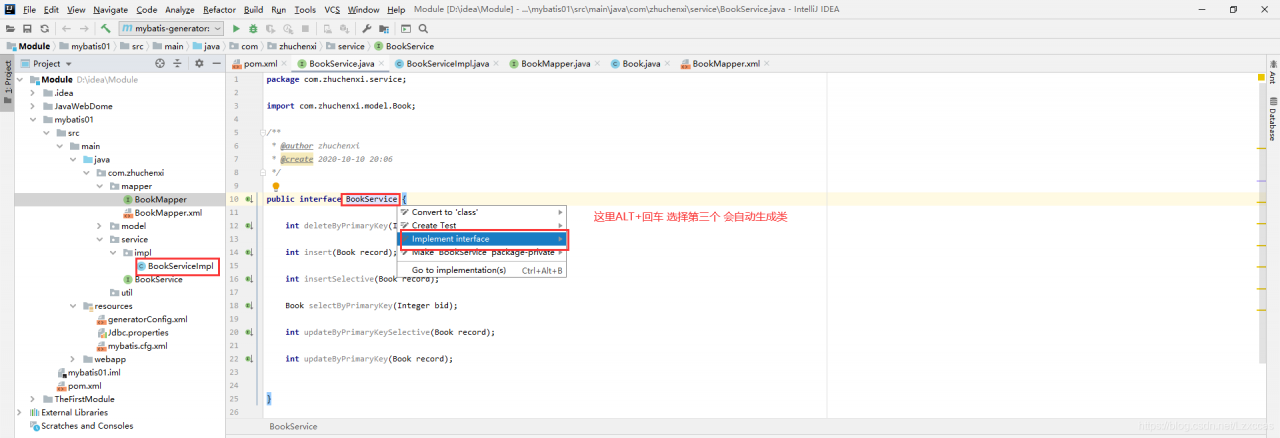This screenshot has width=1280, height=438.
Task: Open the Database tool window sidebar
Action: tap(1272, 121)
